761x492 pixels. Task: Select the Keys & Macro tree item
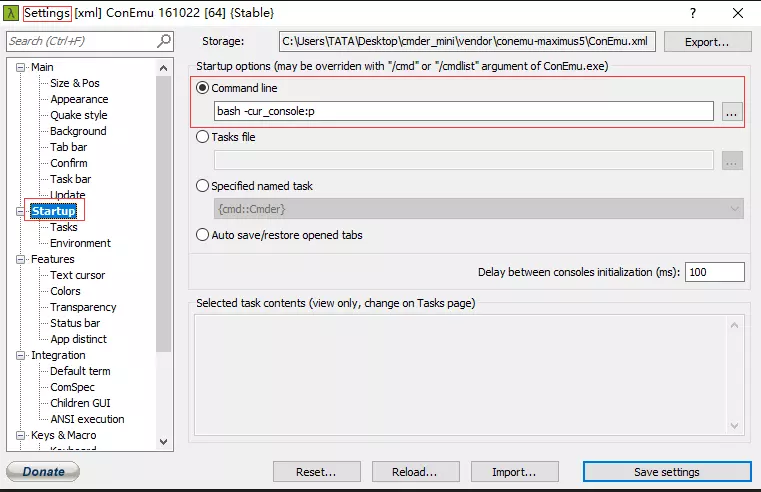pos(63,435)
